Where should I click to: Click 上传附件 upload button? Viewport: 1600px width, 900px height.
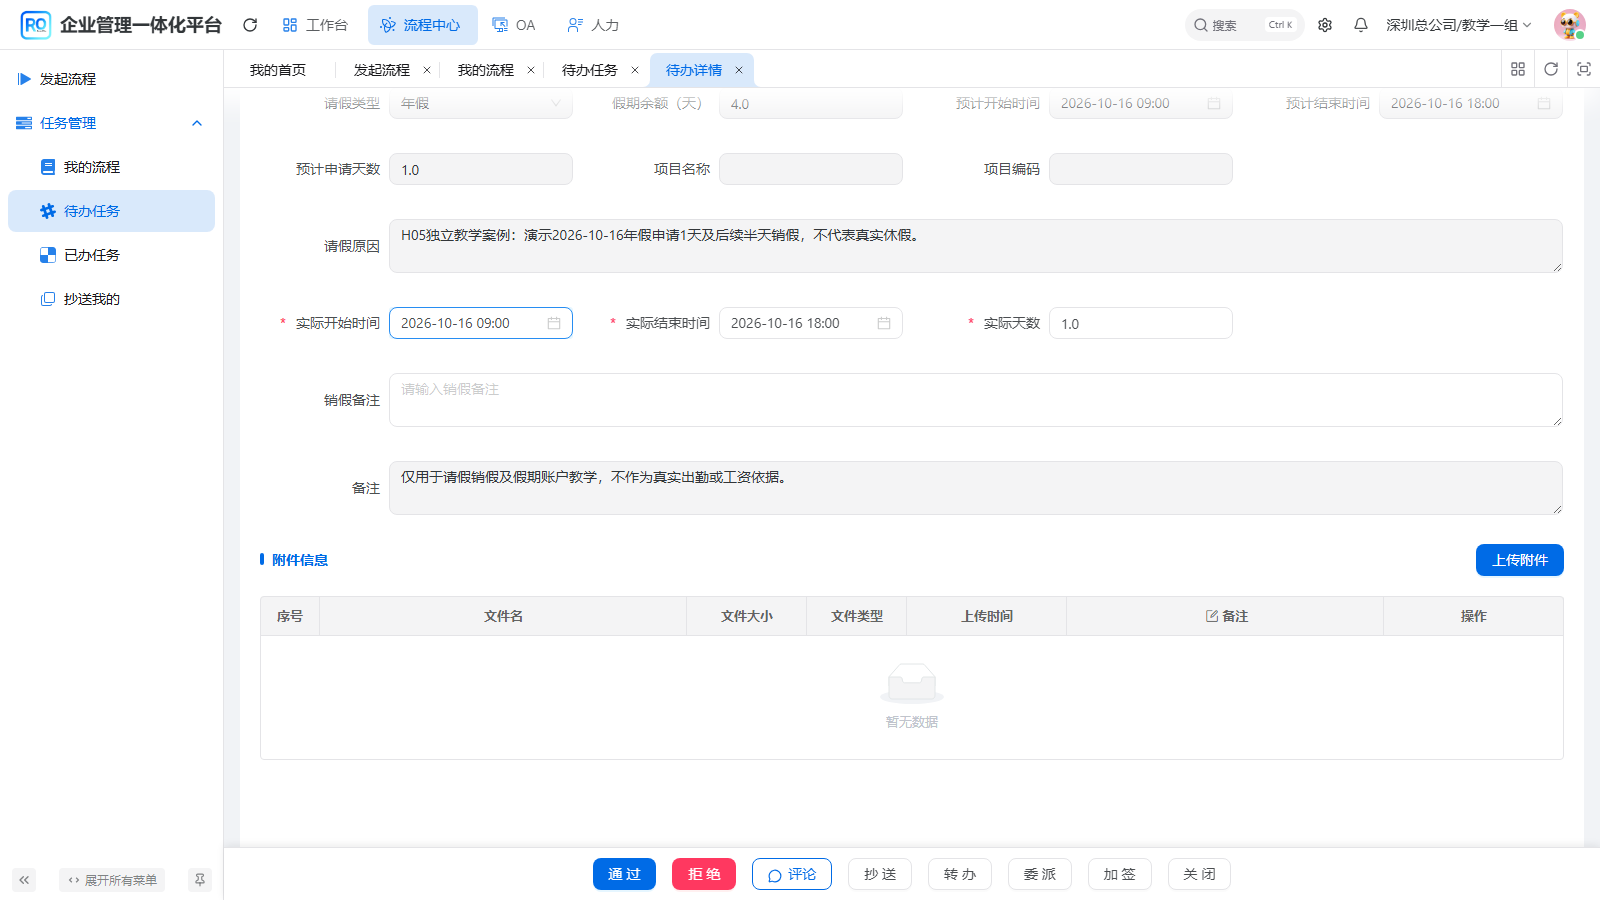pyautogui.click(x=1520, y=560)
